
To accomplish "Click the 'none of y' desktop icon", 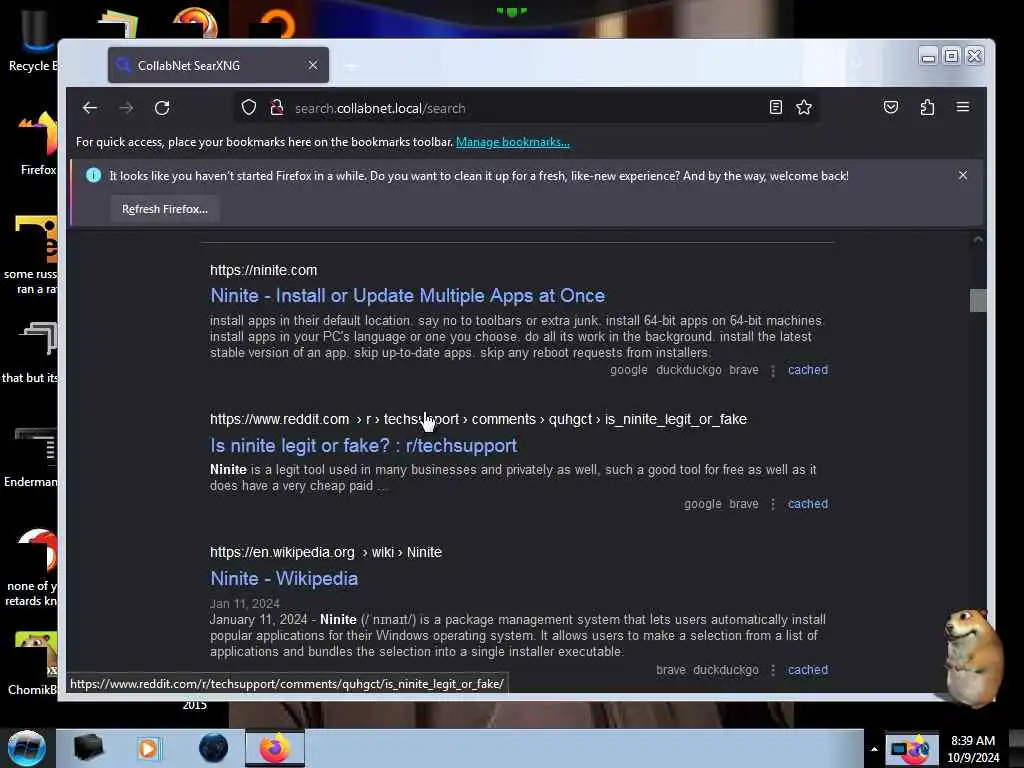I will pyautogui.click(x=31, y=568).
